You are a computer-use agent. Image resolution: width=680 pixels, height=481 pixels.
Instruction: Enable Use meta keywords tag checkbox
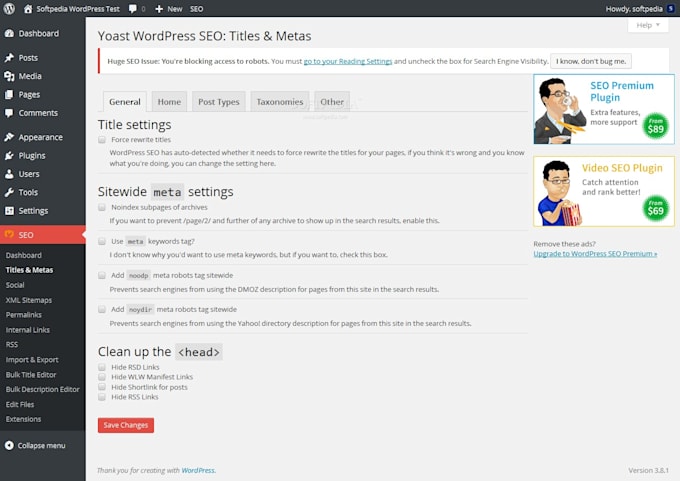tap(102, 241)
